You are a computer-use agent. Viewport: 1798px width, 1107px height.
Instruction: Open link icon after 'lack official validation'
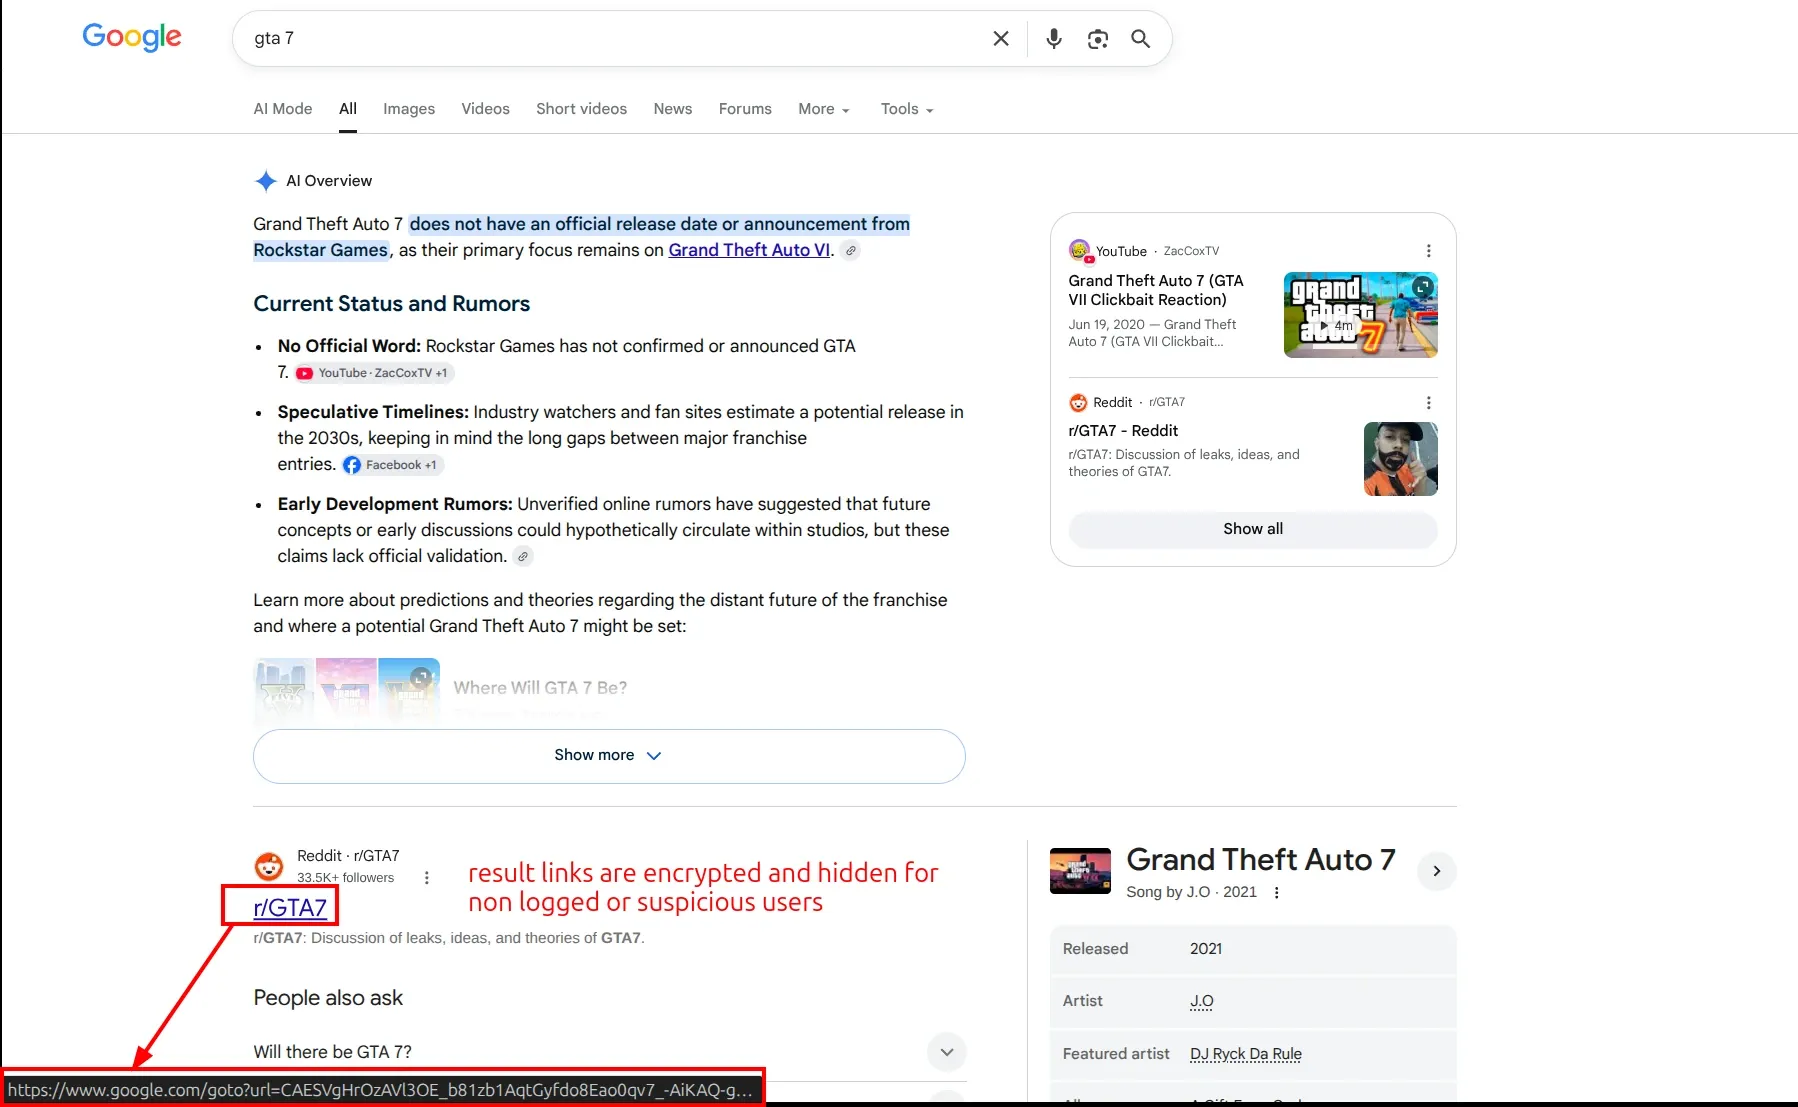click(x=523, y=557)
